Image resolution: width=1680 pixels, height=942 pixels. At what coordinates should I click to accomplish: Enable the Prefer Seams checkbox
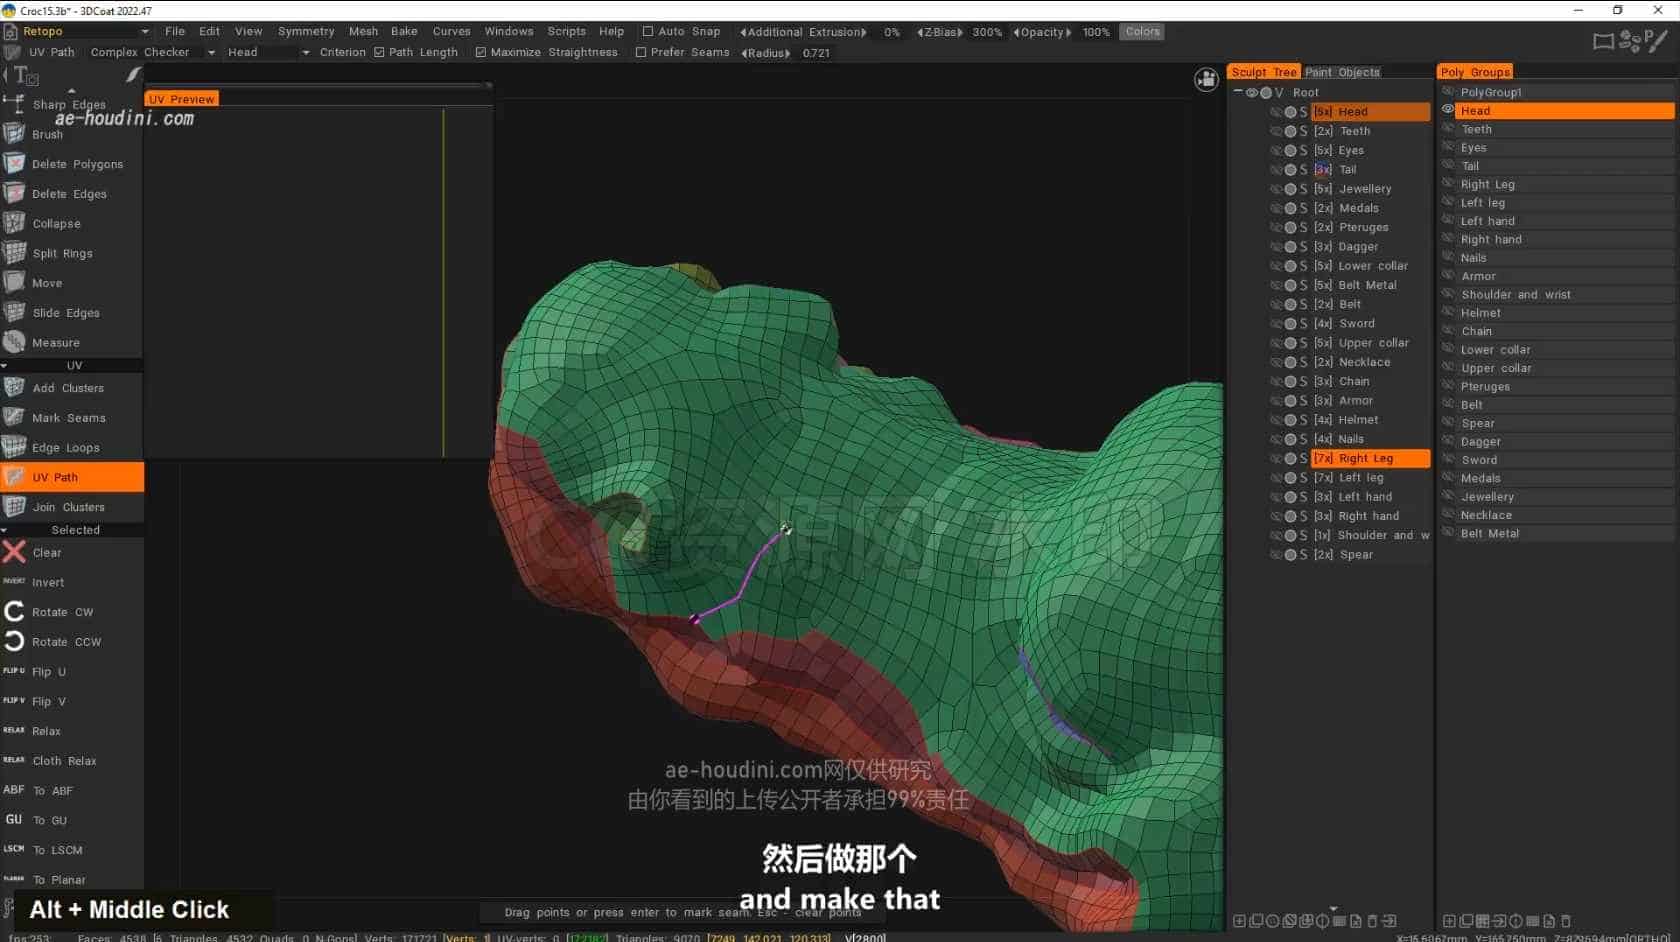(641, 52)
